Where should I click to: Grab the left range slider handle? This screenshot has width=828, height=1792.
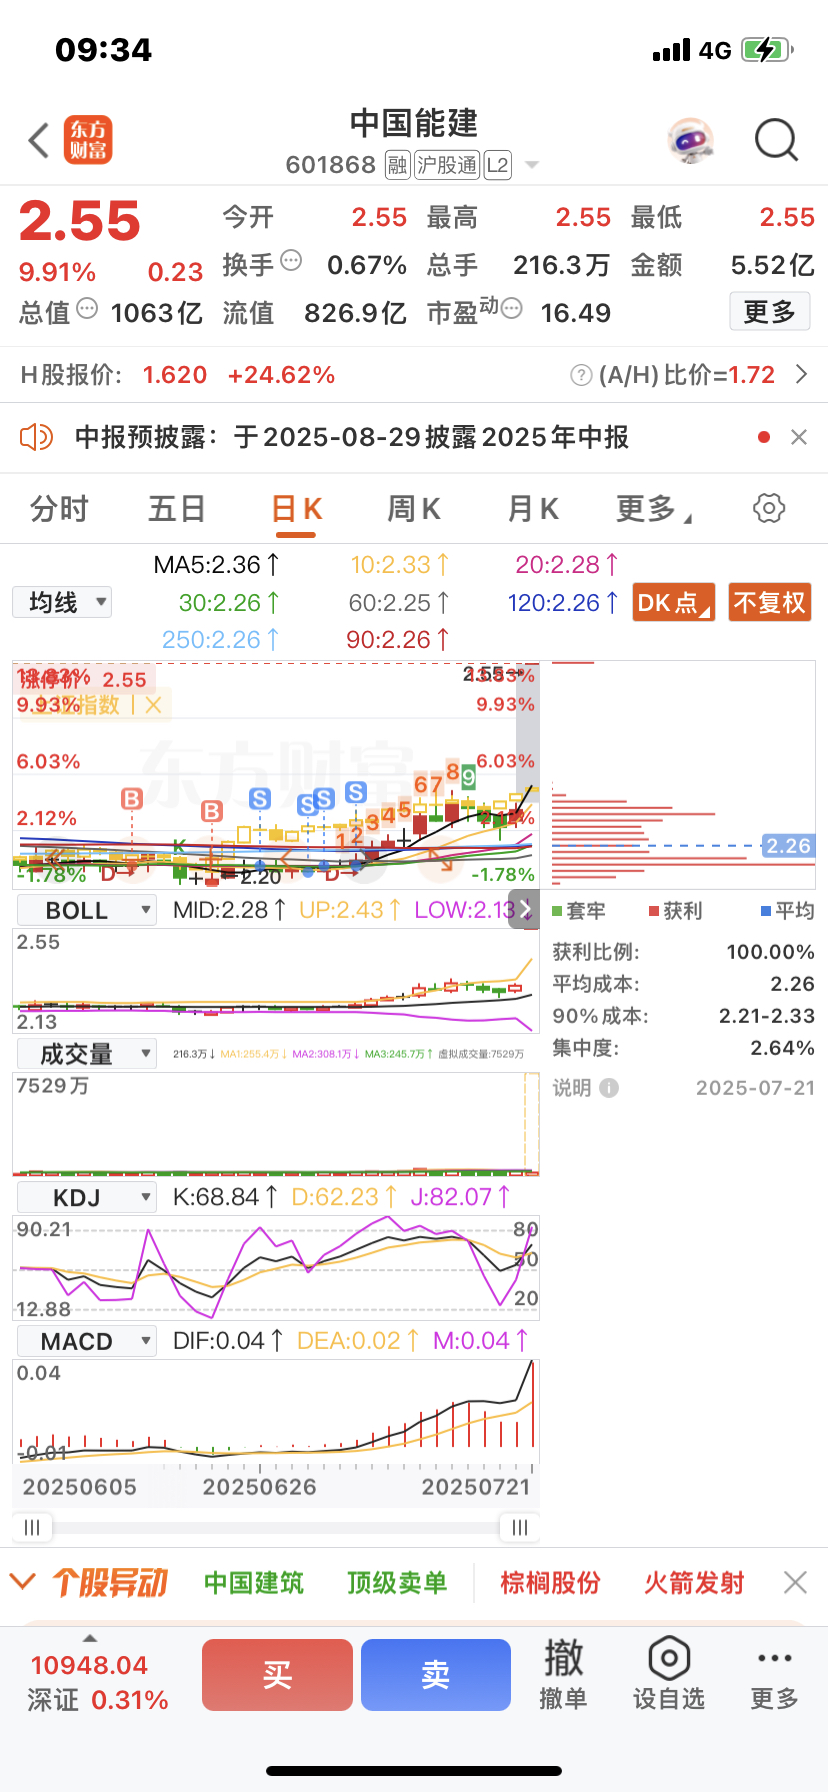click(32, 1527)
